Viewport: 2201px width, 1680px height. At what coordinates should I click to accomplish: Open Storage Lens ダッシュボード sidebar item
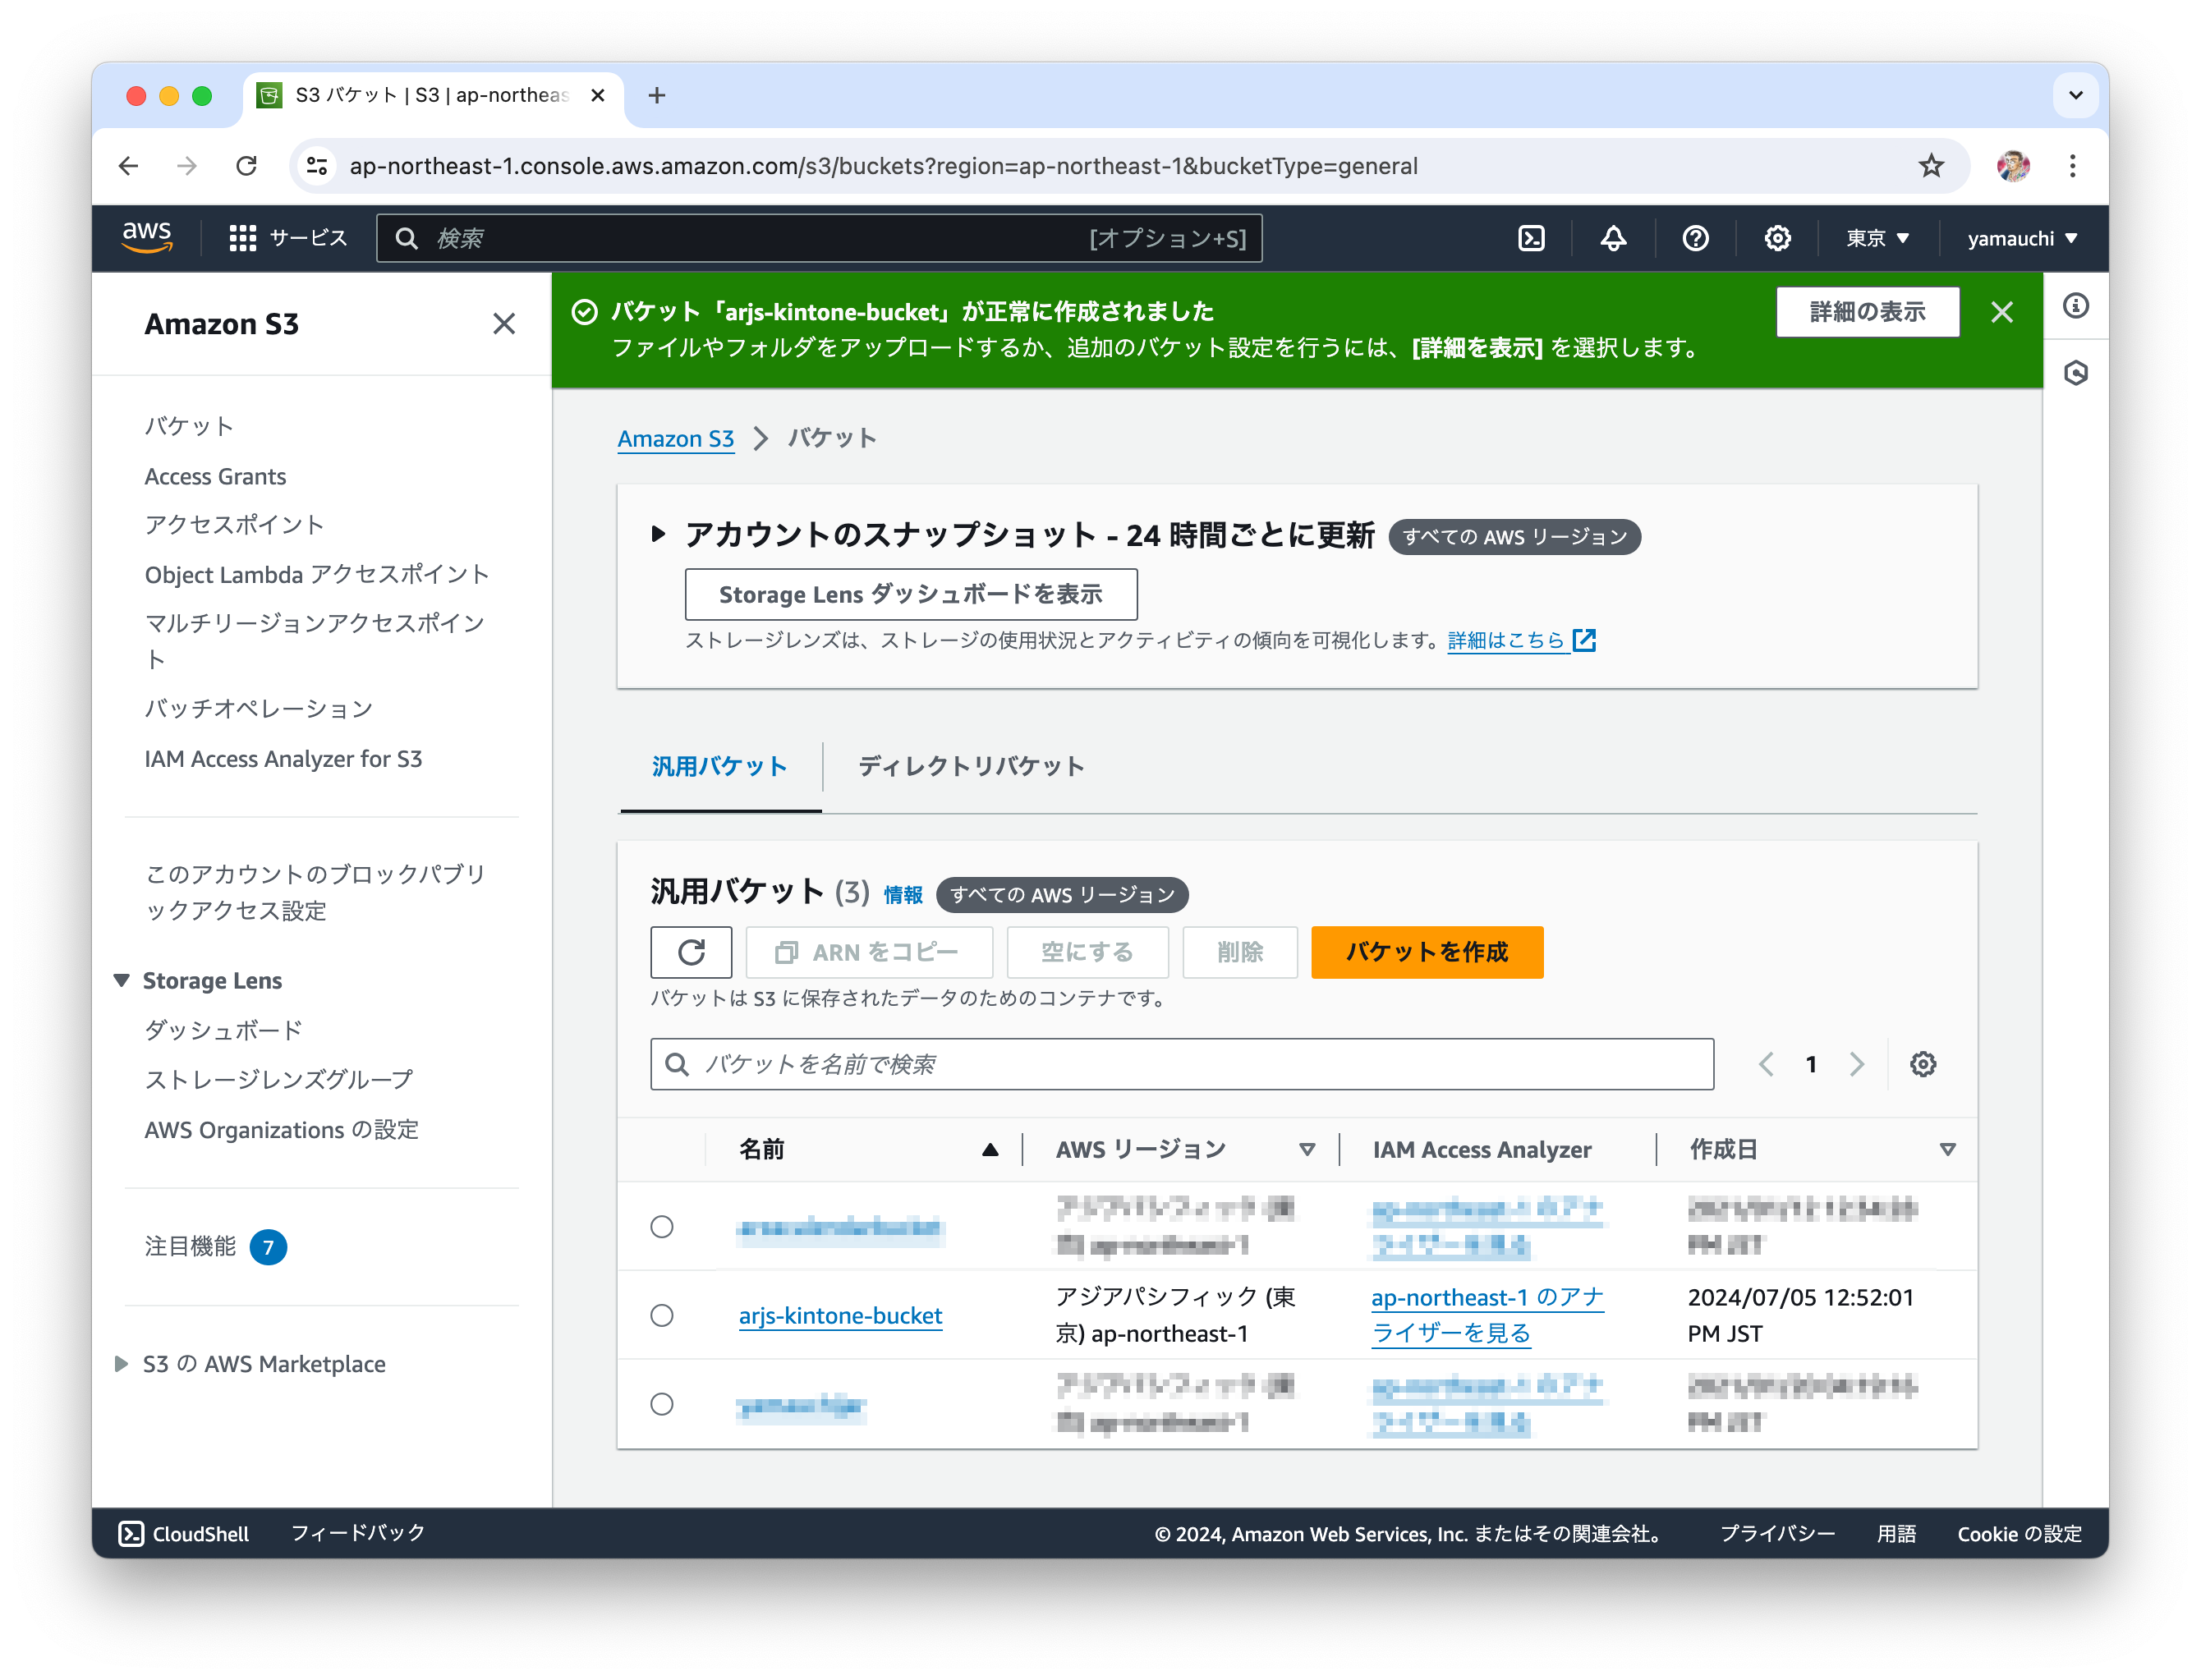coord(223,1031)
